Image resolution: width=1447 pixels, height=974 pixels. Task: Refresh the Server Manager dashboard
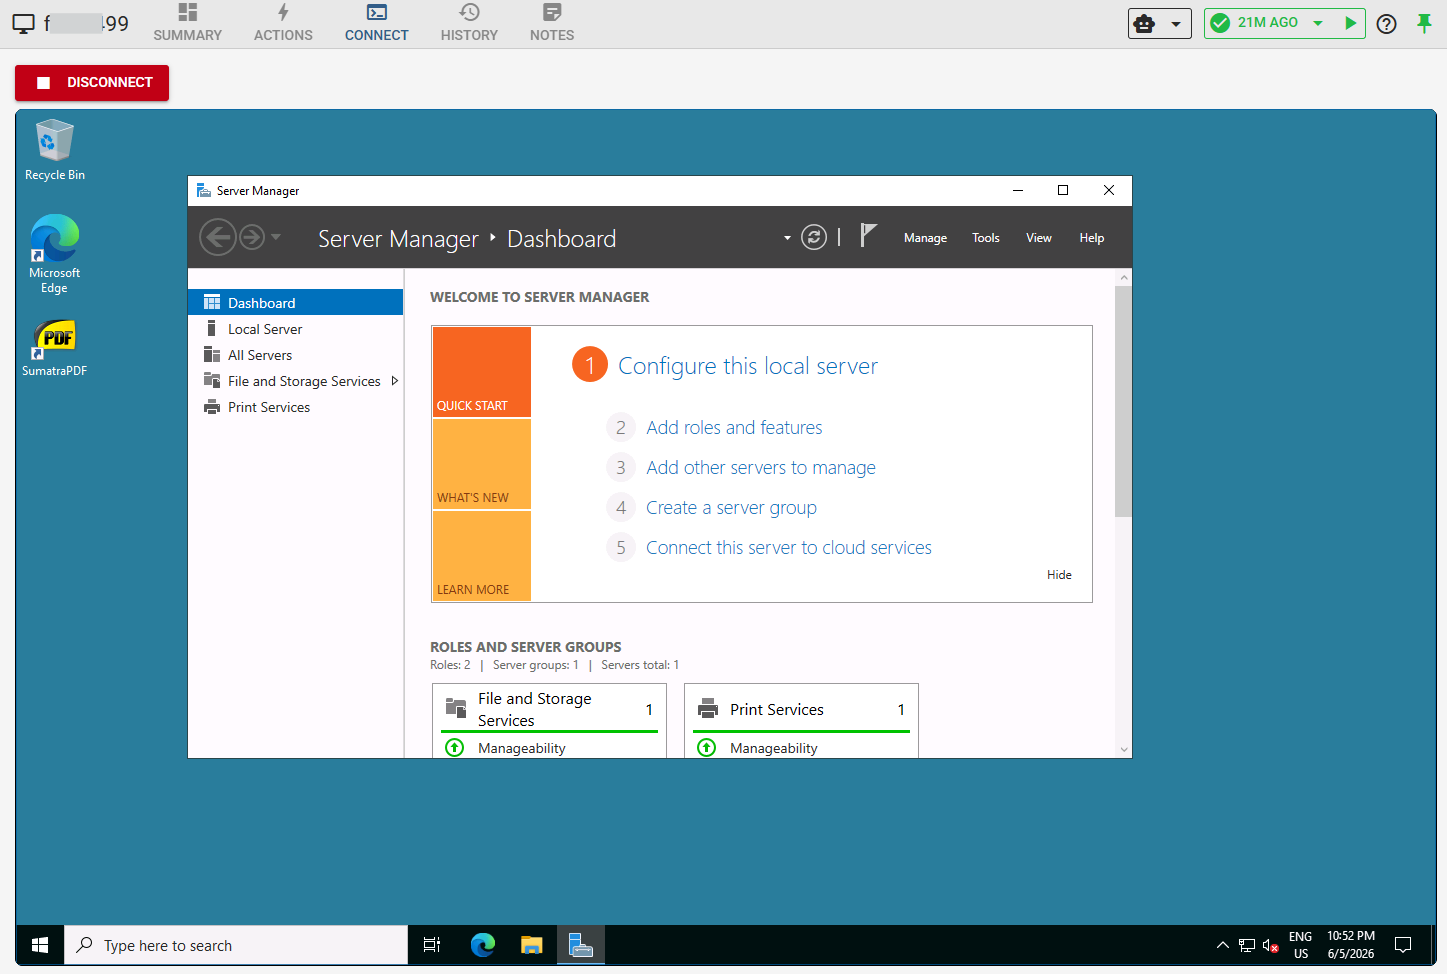814,237
